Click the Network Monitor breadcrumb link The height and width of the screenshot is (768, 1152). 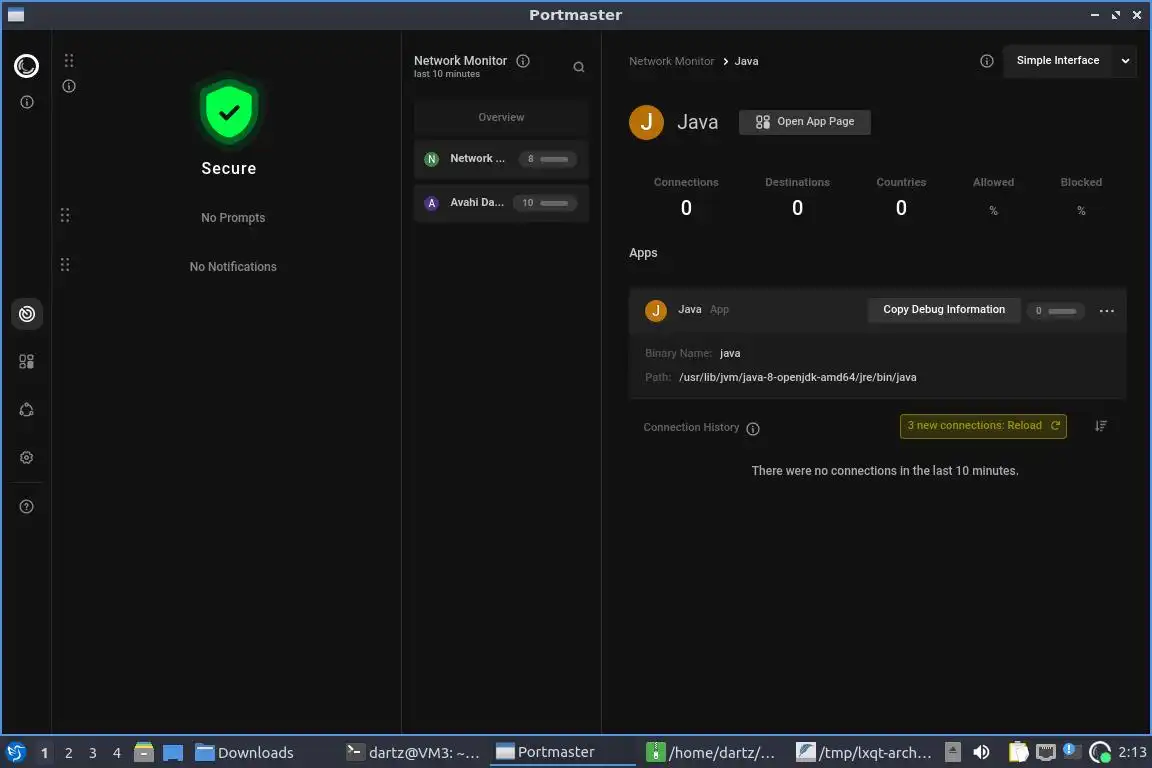[671, 62]
